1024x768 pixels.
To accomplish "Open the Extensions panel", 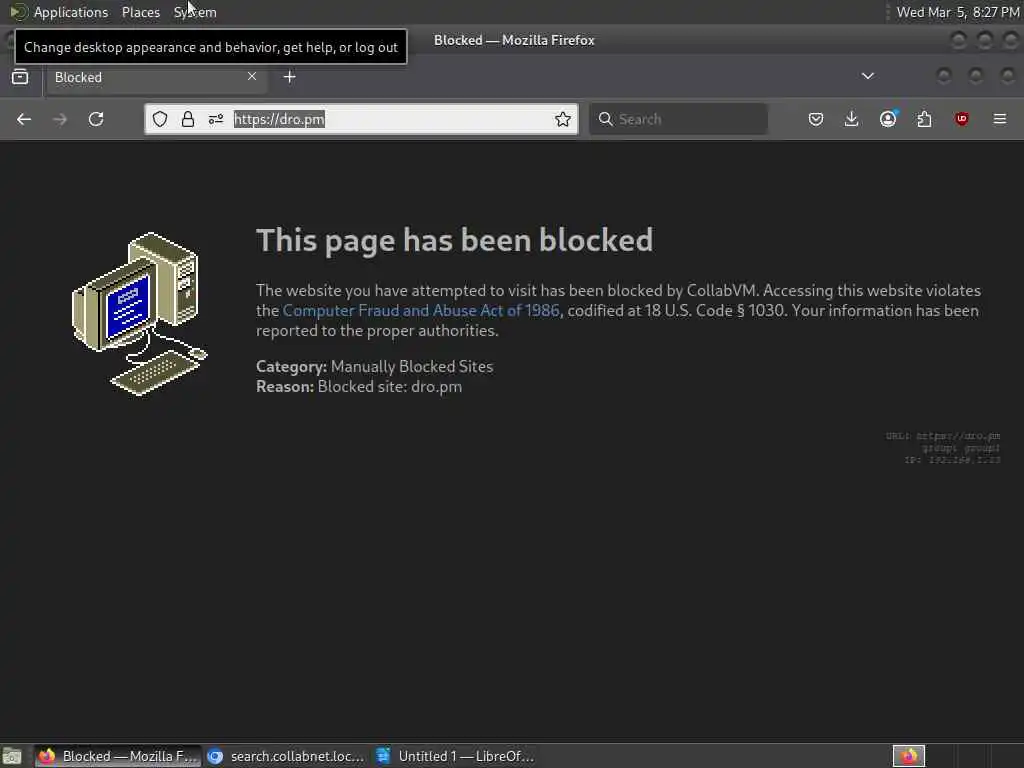I will click(924, 120).
